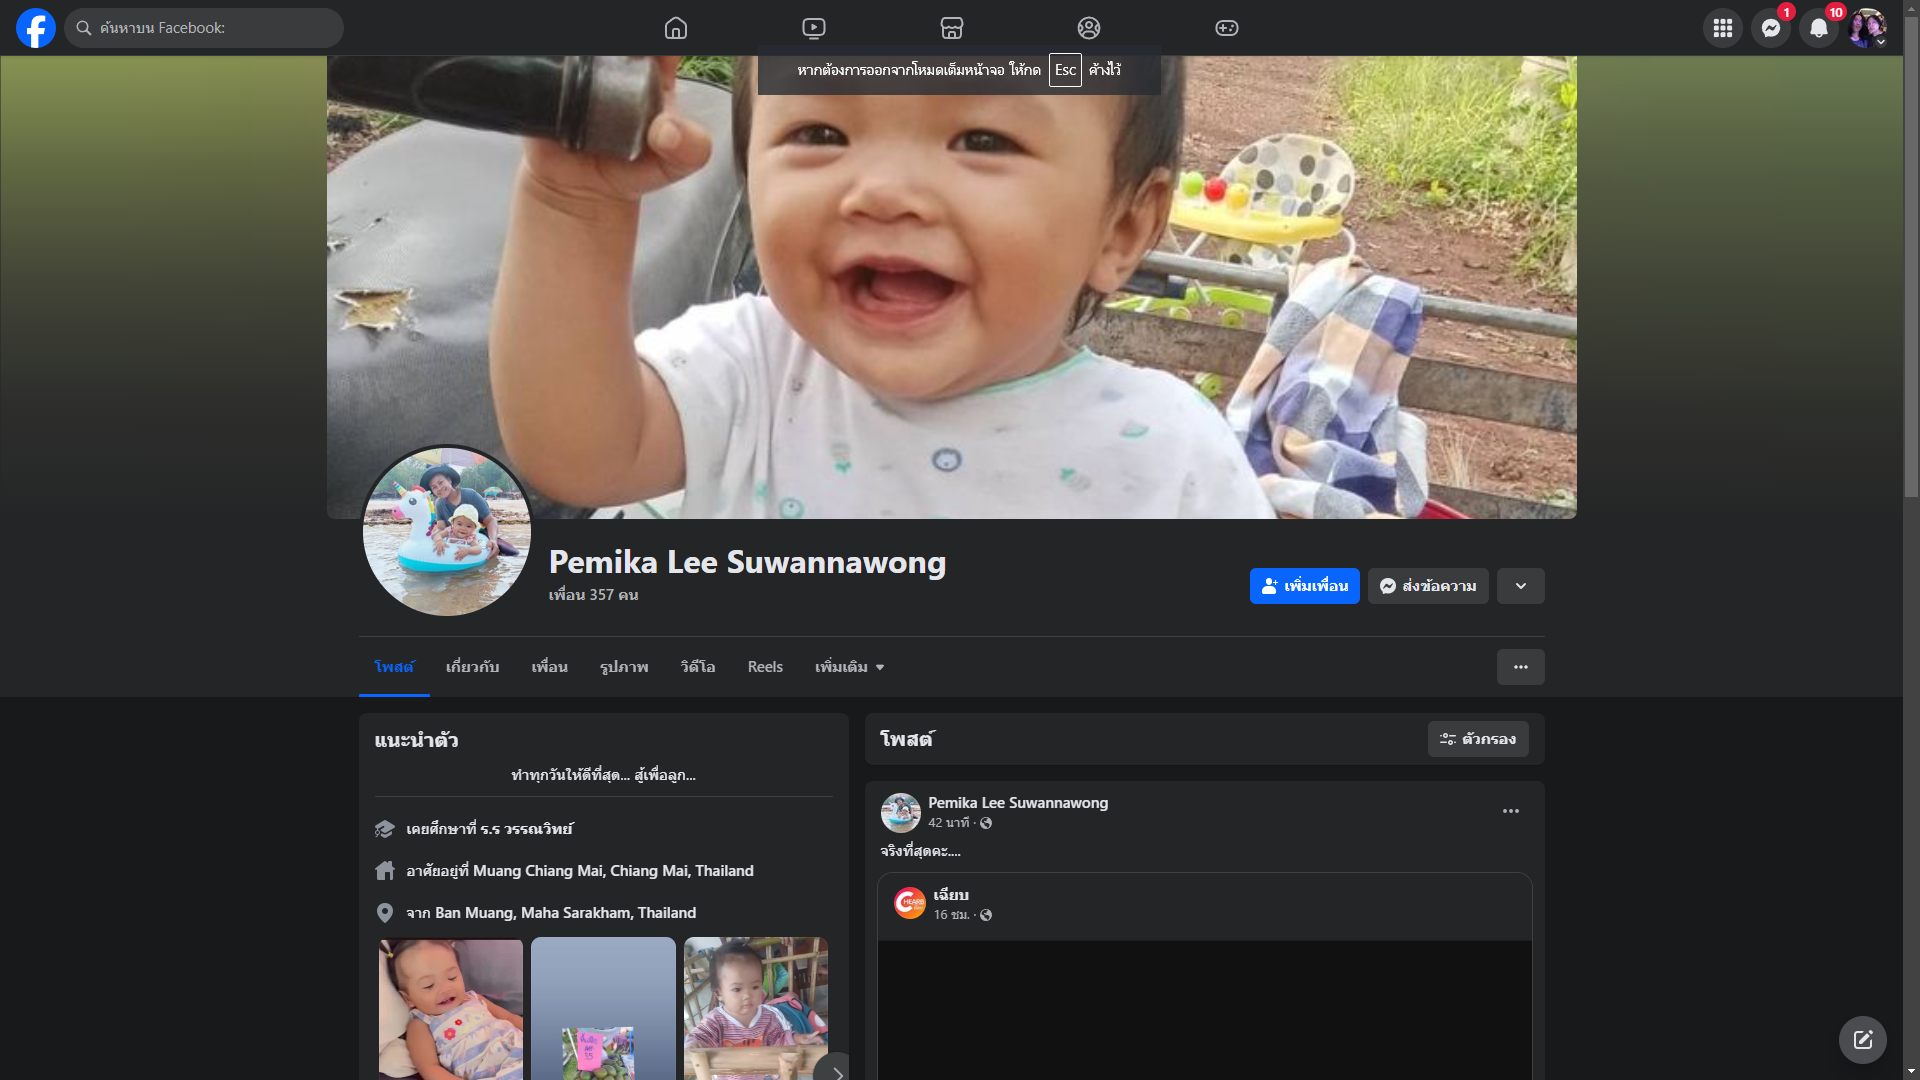Open post options three-dot menu
The image size is (1920, 1080).
[x=1510, y=811]
